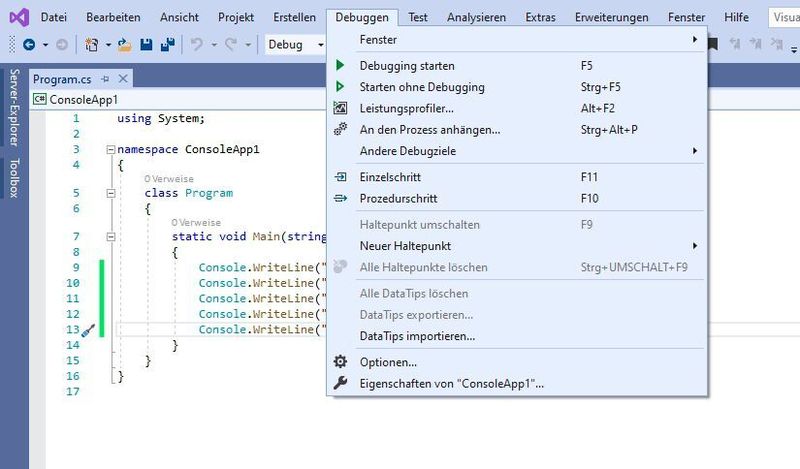Collapse the static void Main method block
This screenshot has height=469, width=800.
111,237
